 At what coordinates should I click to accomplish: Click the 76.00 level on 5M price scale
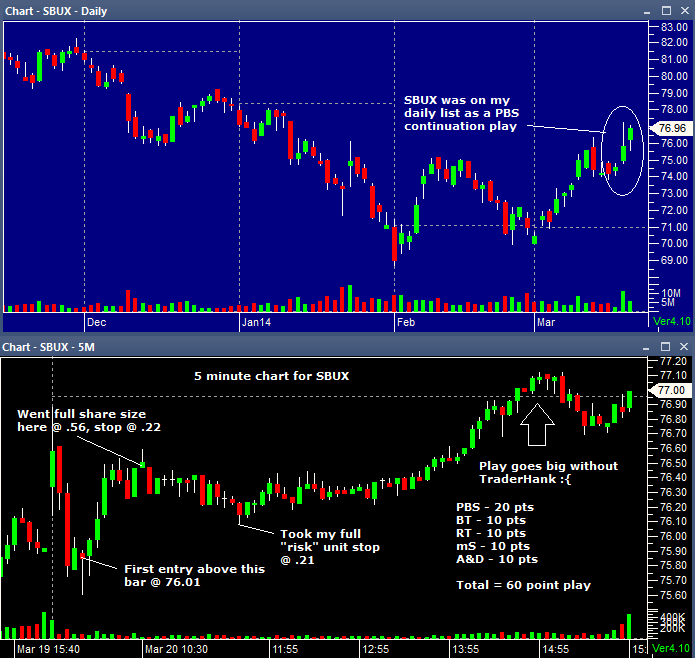pos(673,536)
